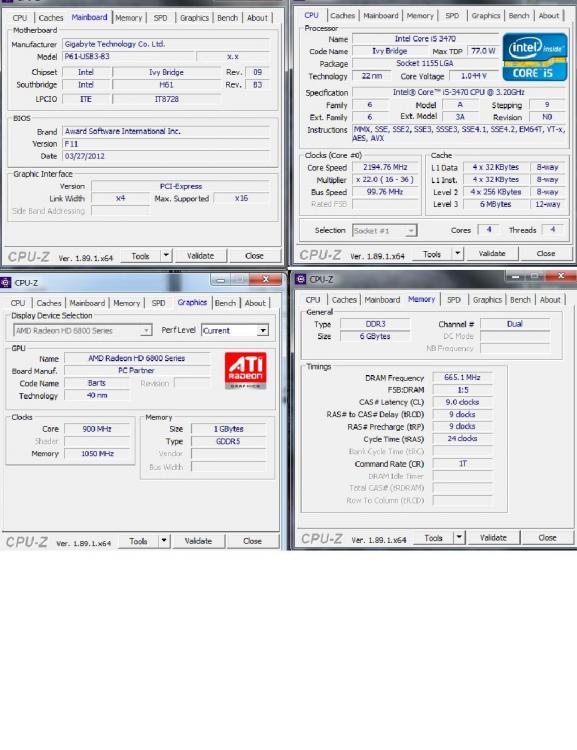The height and width of the screenshot is (750, 577).
Task: Click the BIOS date 03/27/2012 field
Action: (x=166, y=156)
